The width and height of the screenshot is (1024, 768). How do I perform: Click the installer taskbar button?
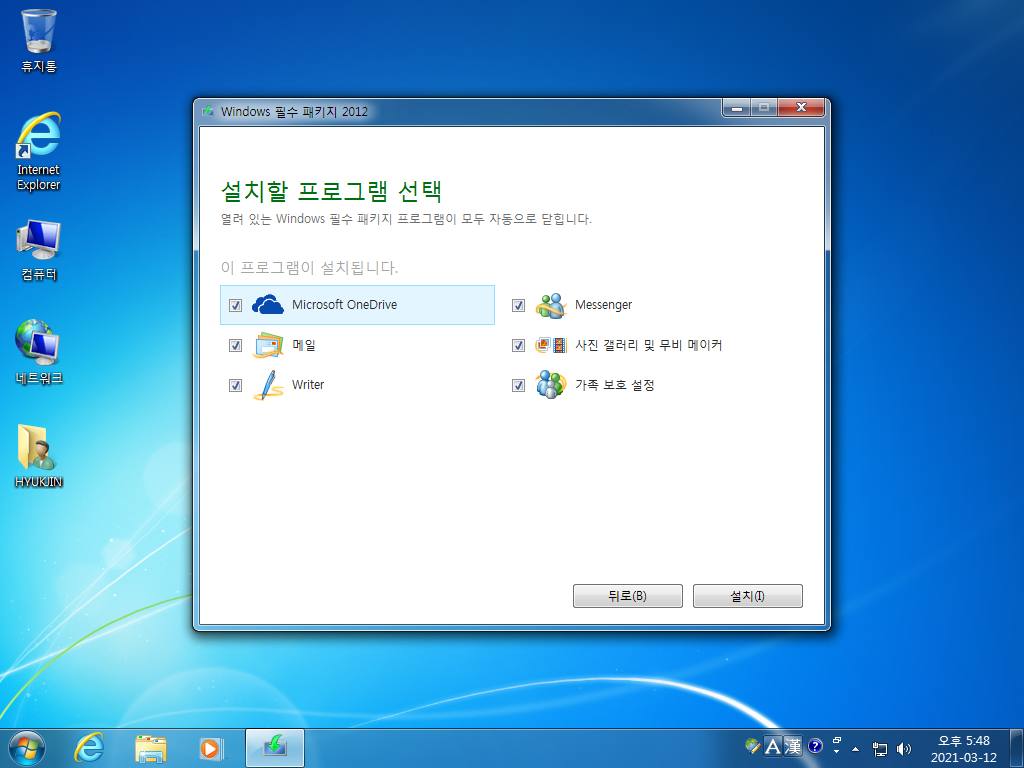(x=275, y=748)
